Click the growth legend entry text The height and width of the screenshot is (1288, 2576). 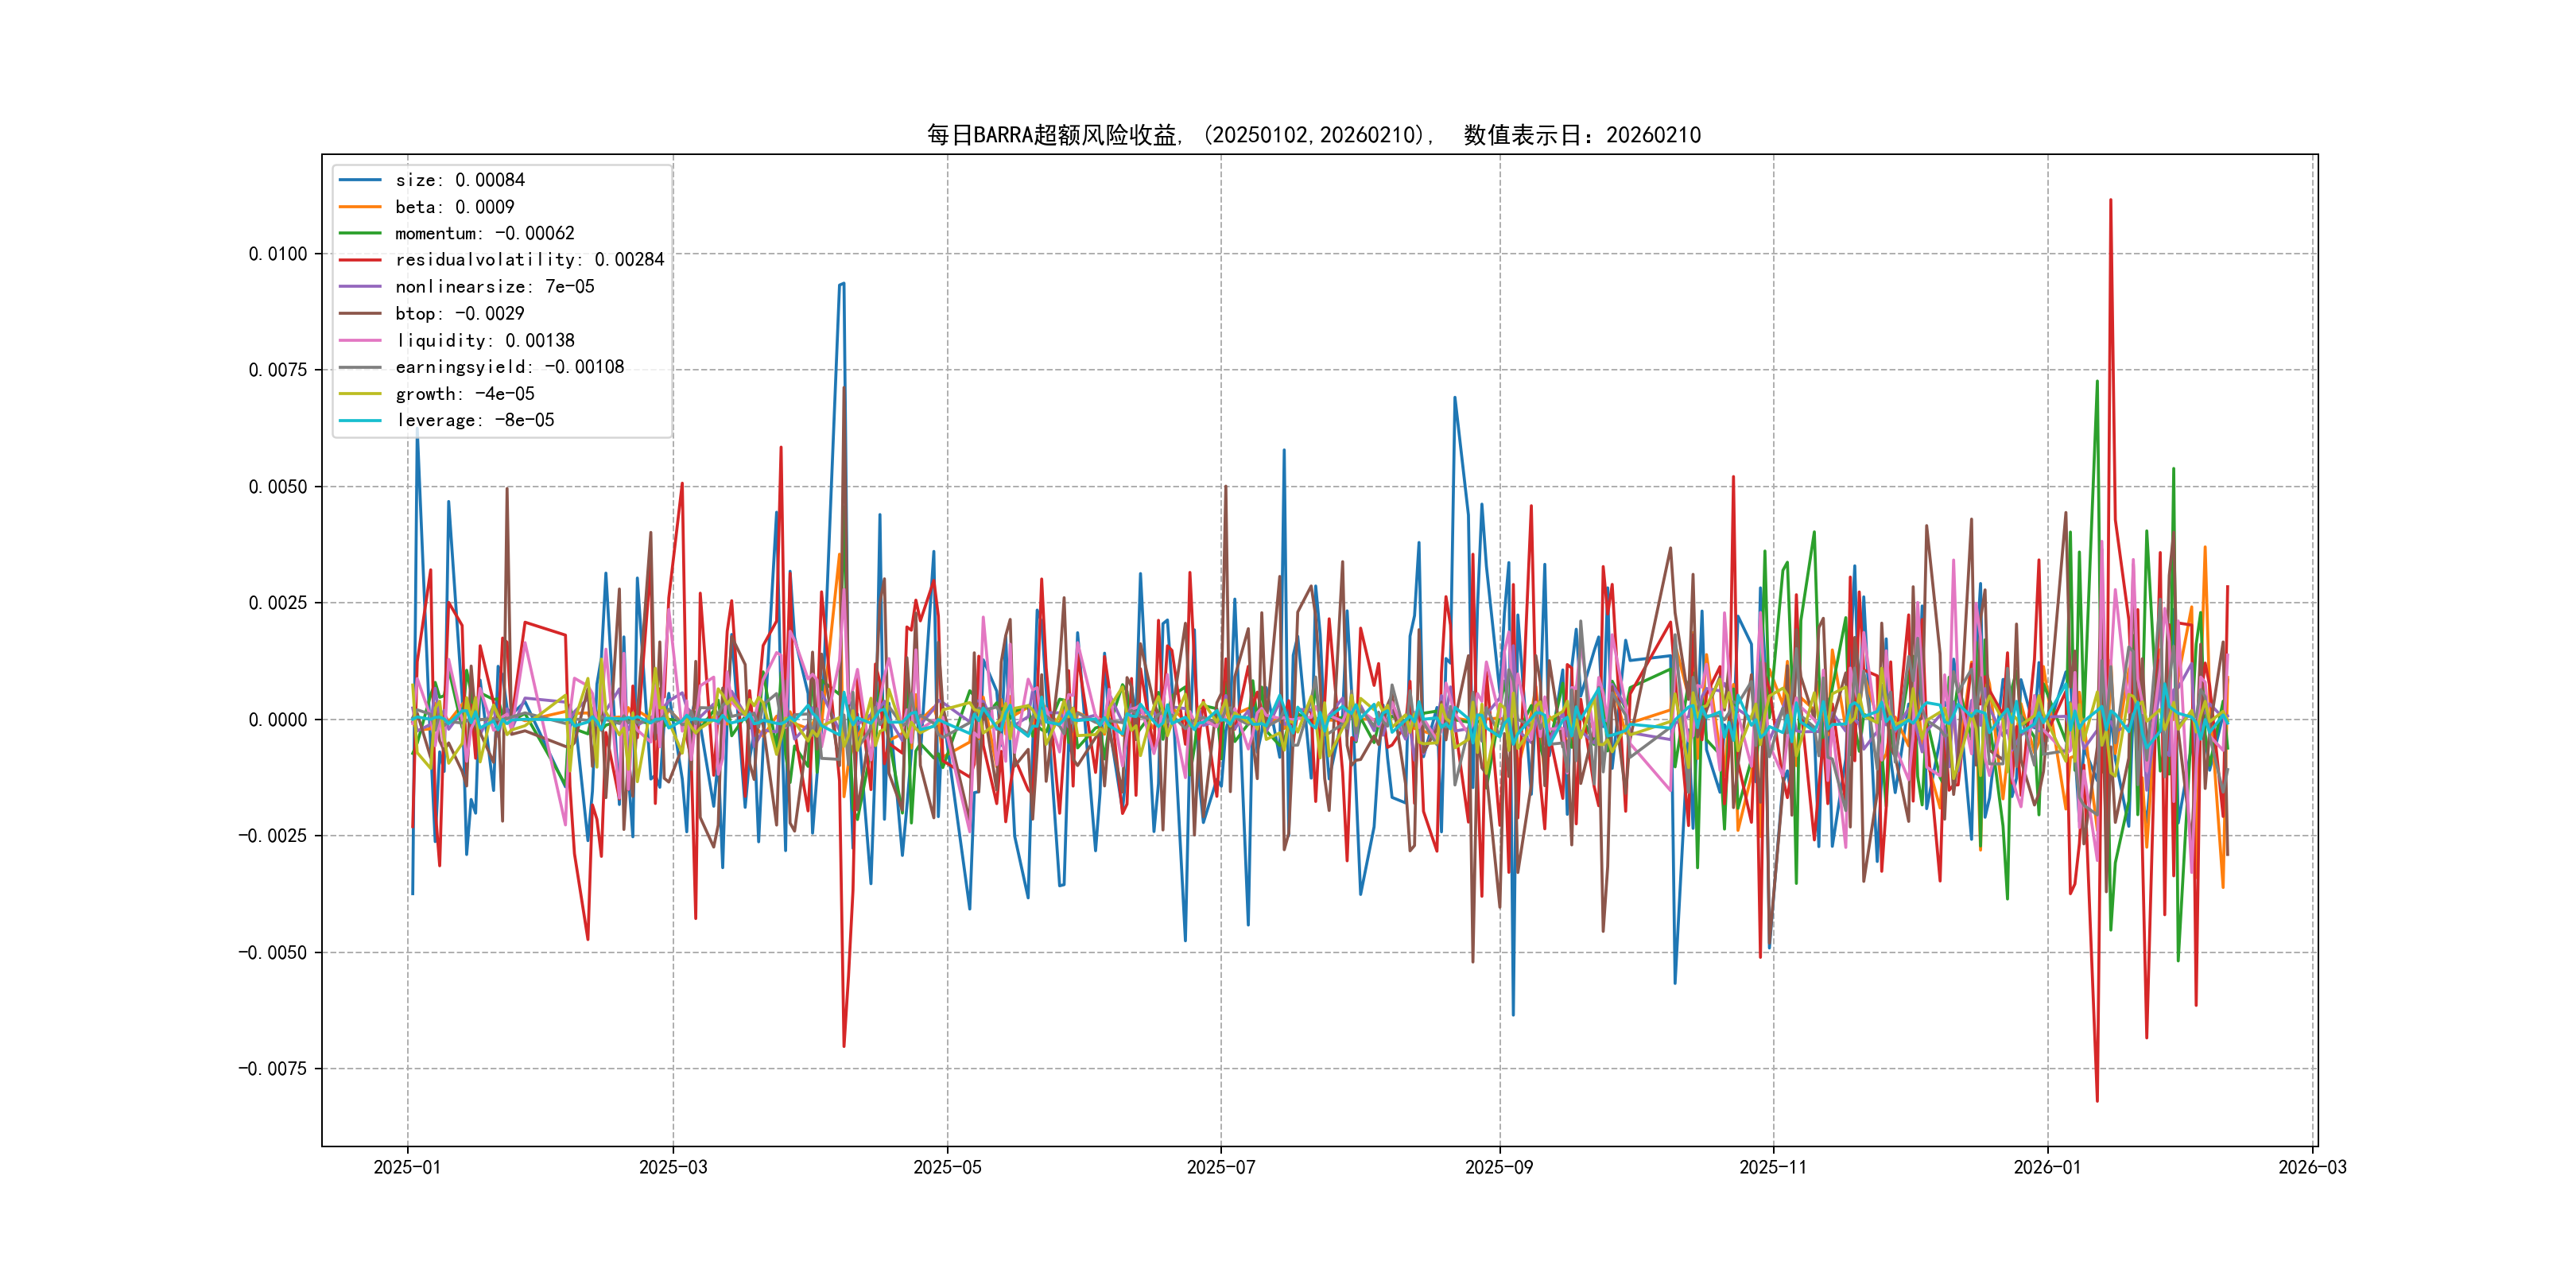(464, 394)
